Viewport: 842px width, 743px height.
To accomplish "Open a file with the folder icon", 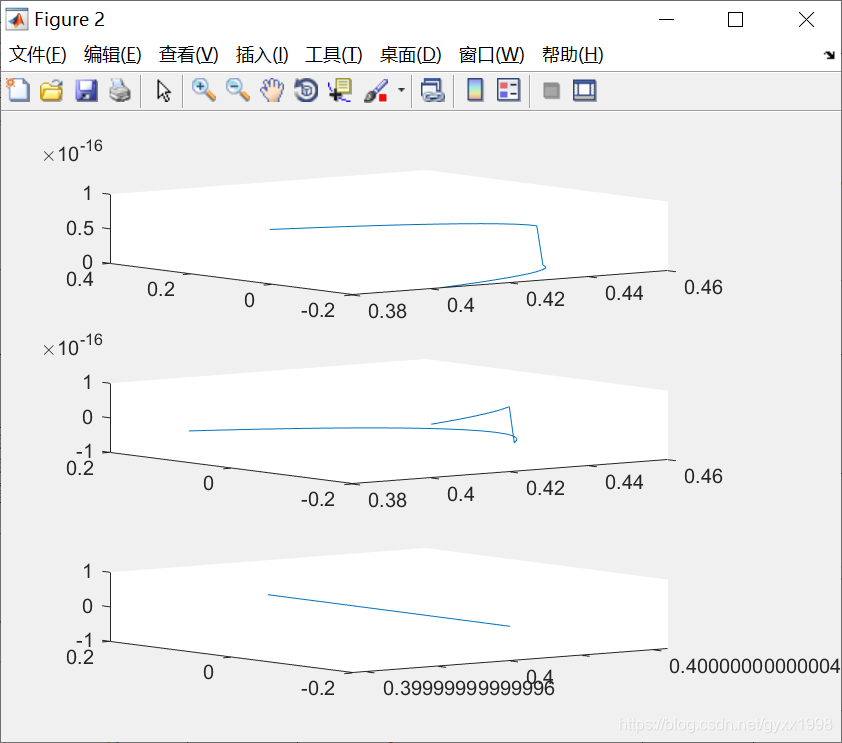I will coord(52,90).
